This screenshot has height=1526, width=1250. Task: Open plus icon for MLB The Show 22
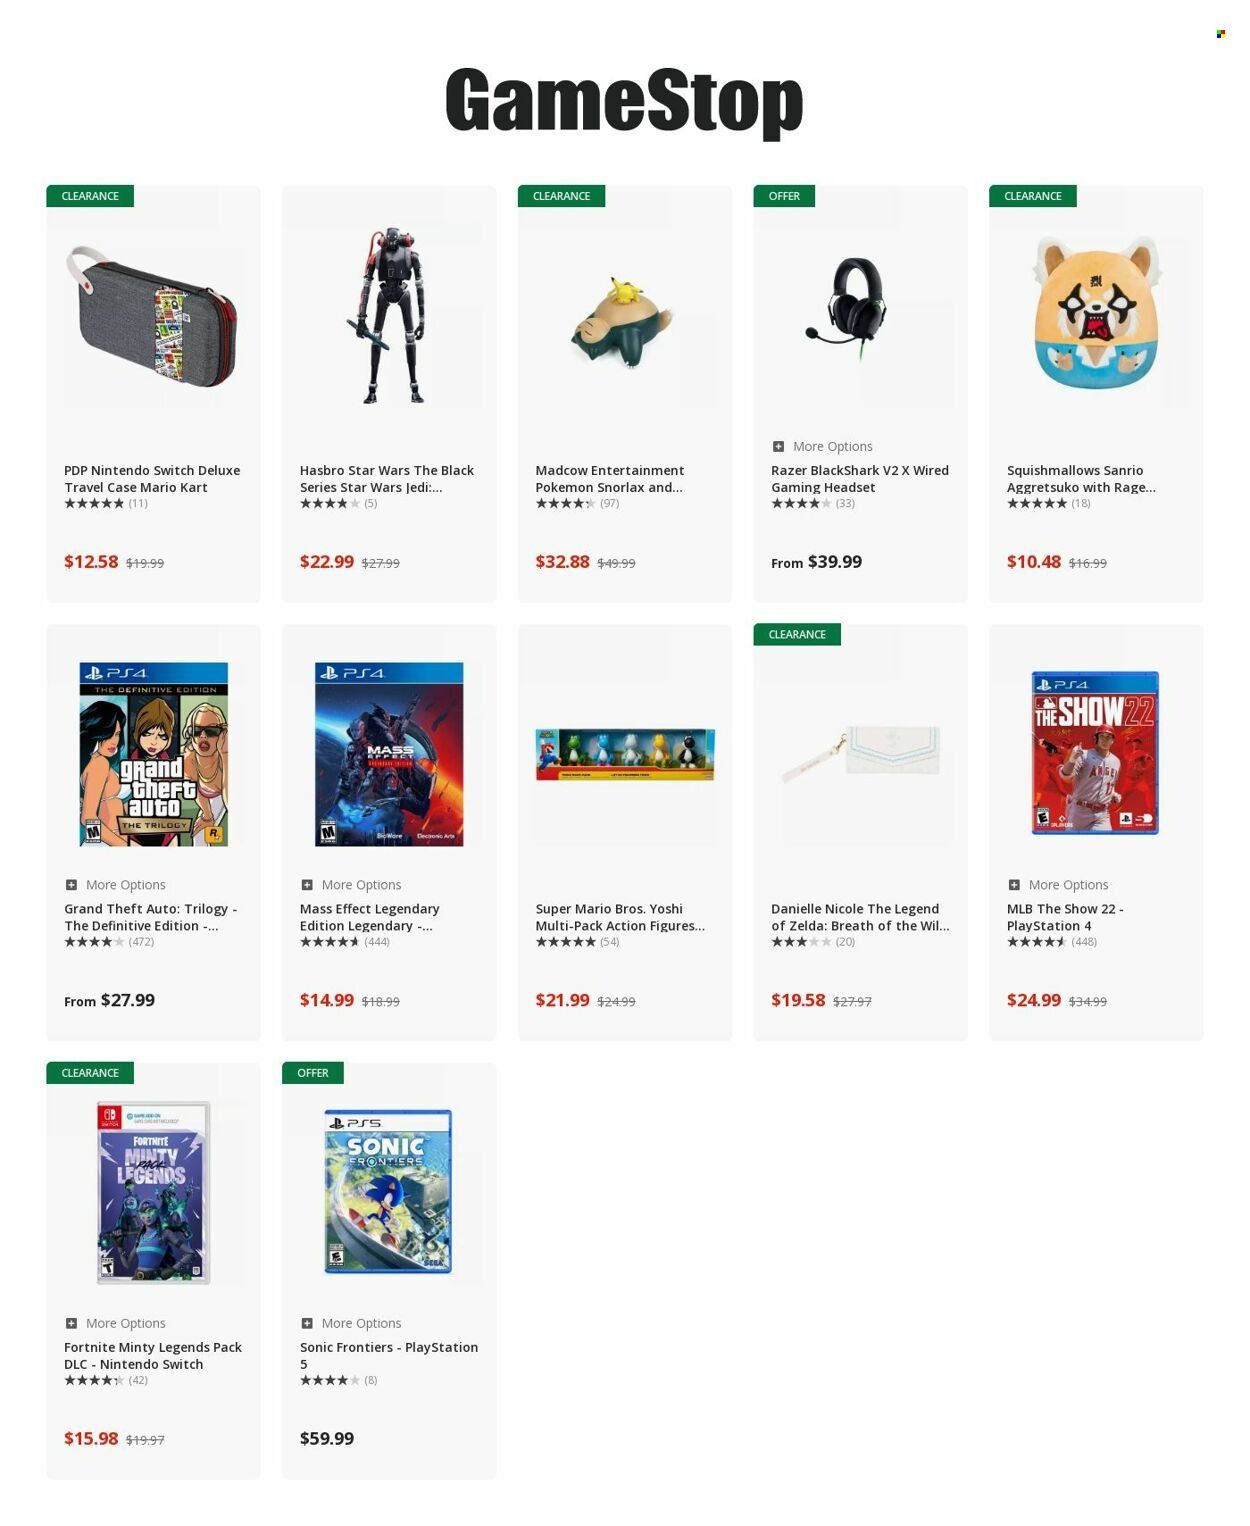click(x=1014, y=885)
